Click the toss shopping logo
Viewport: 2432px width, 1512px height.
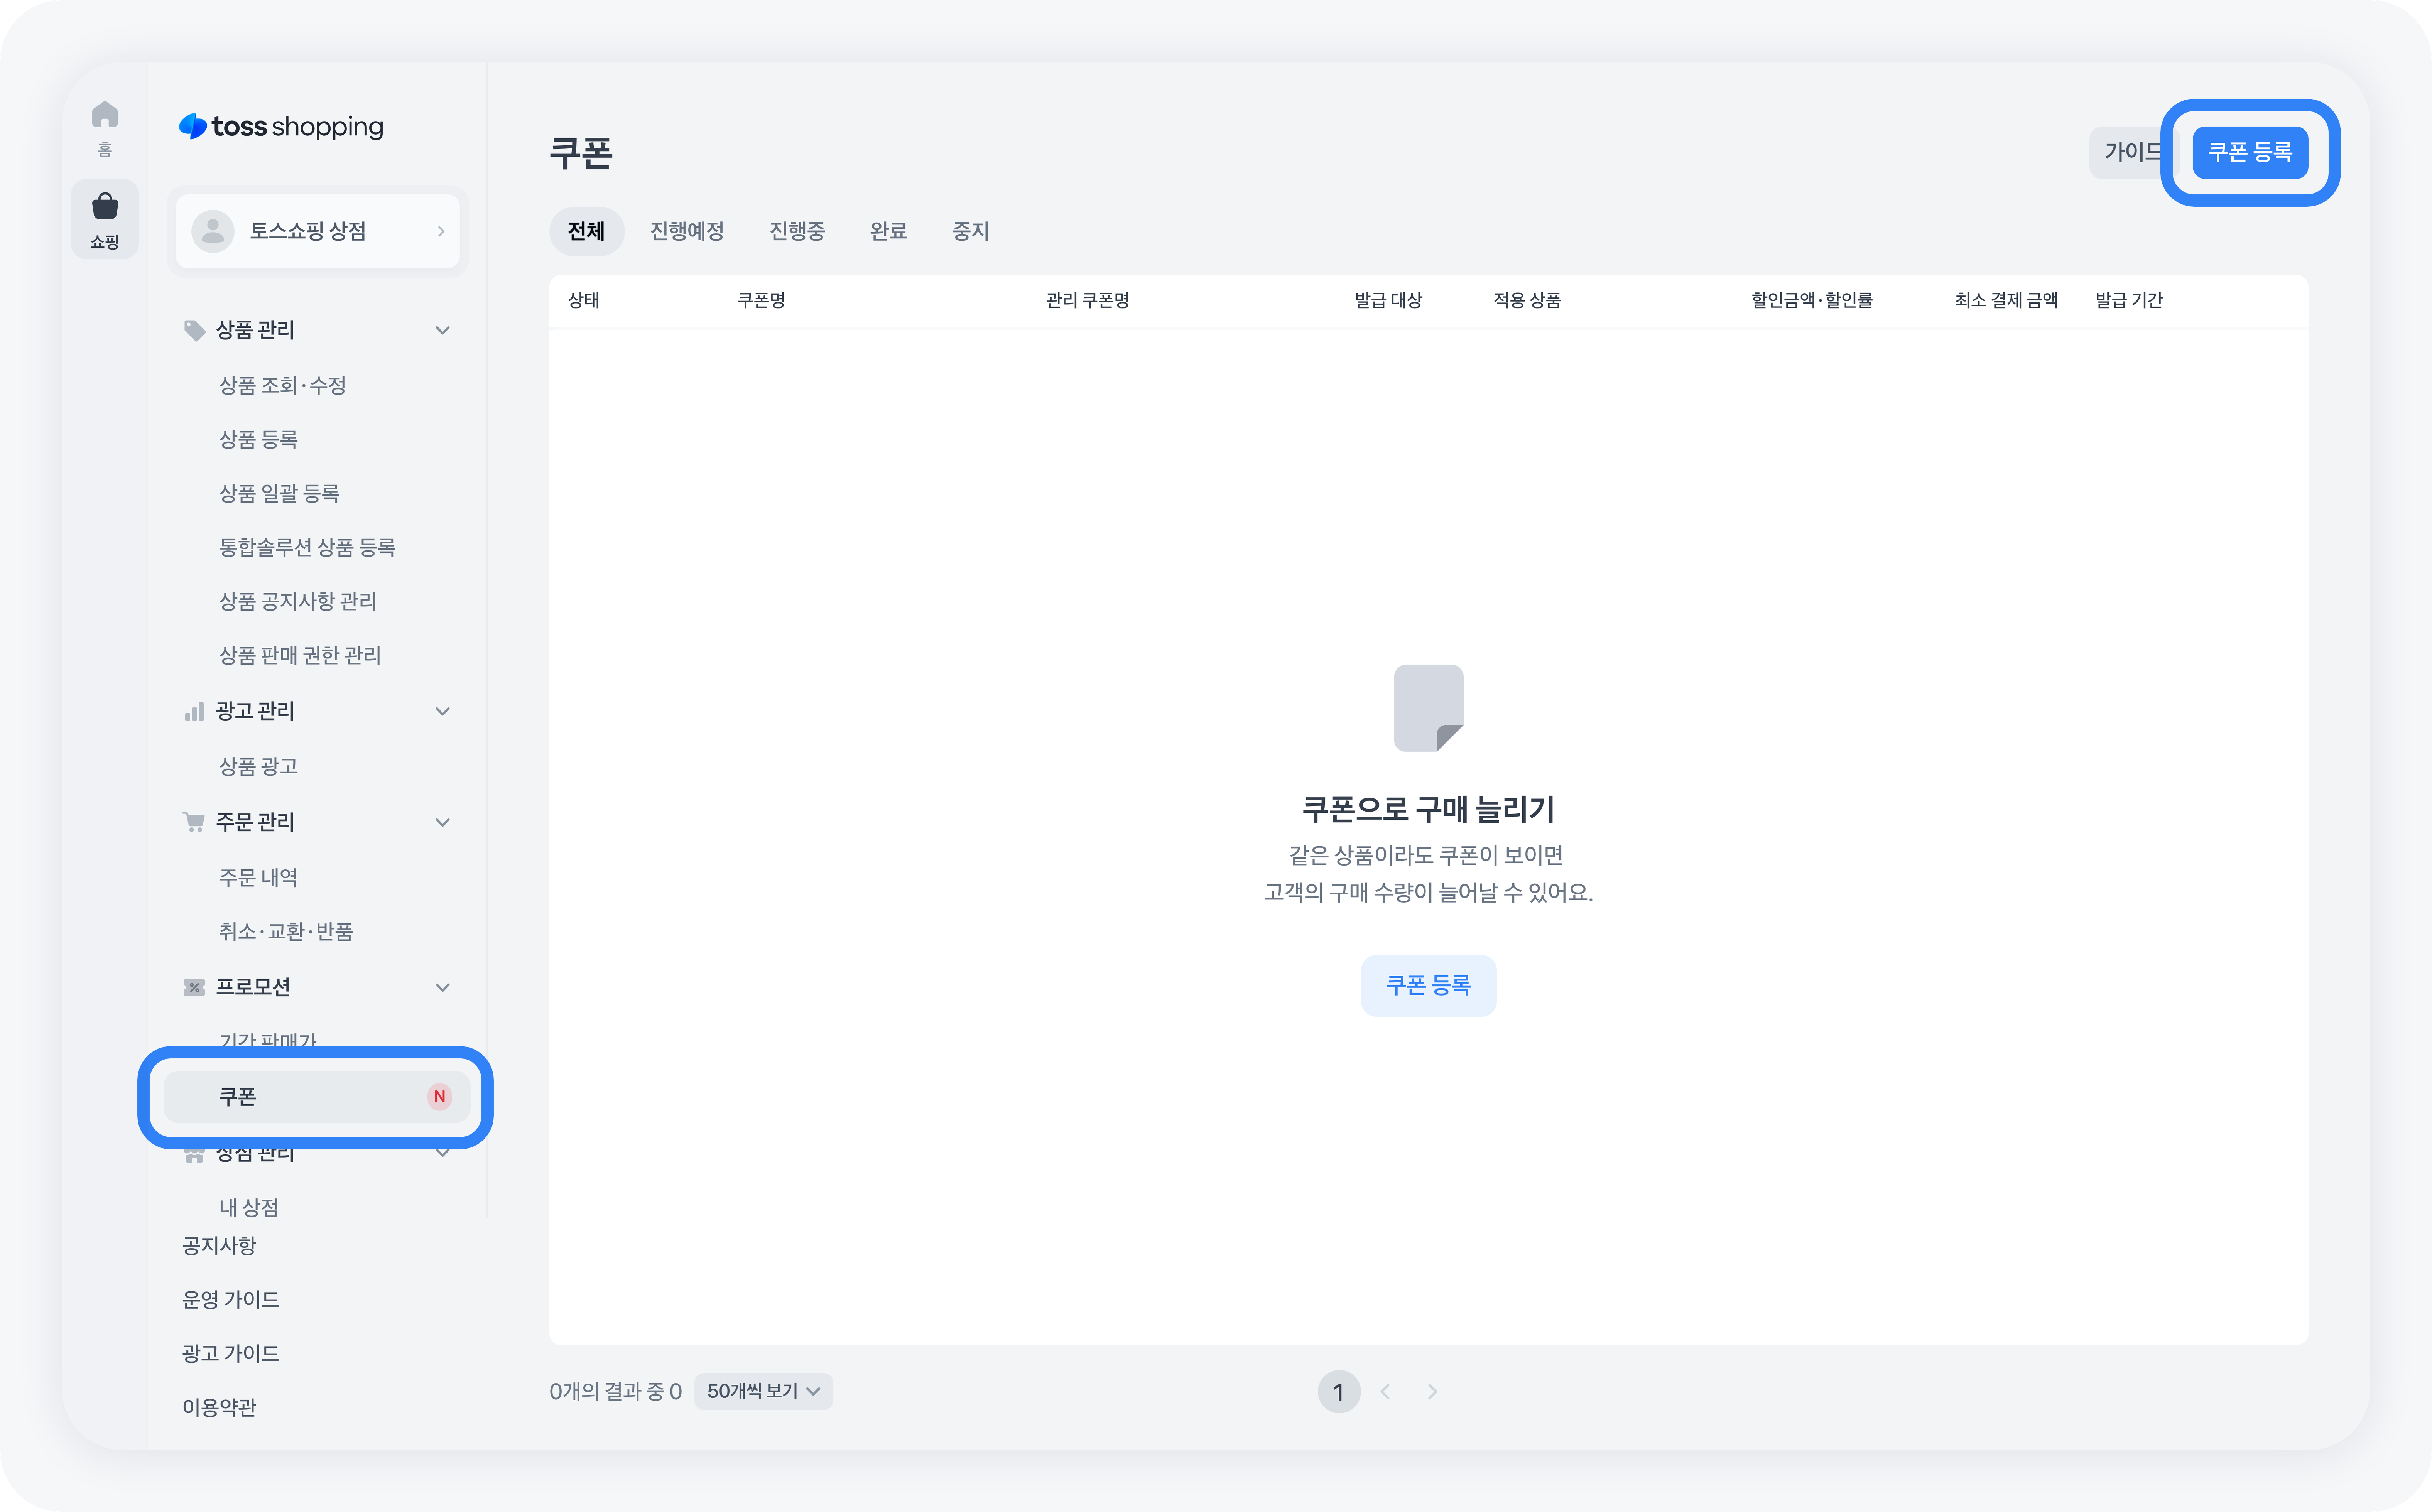pyautogui.click(x=281, y=127)
